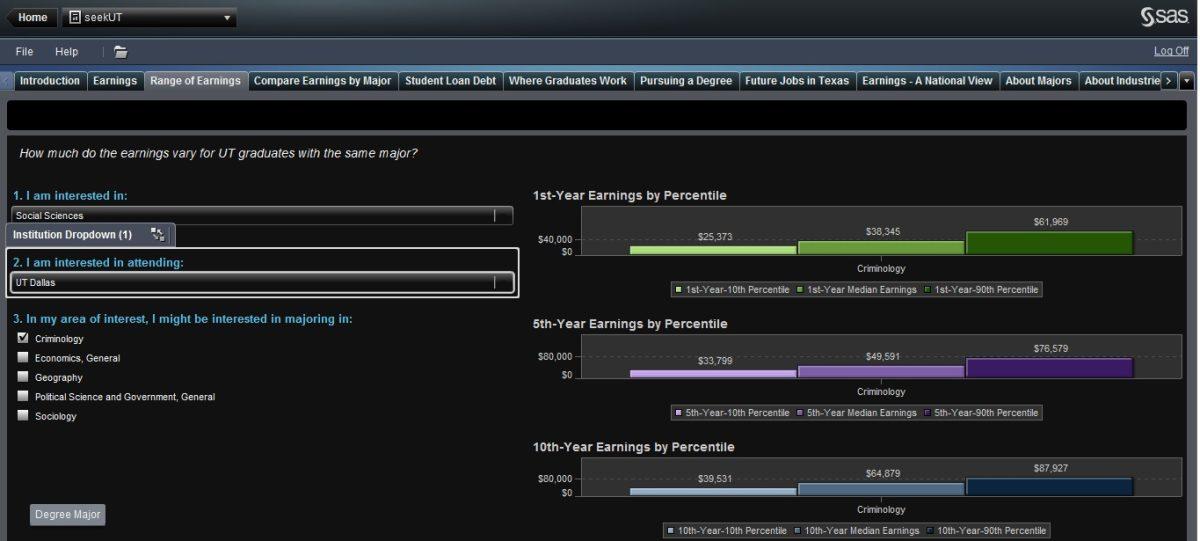Click 1st-Year 10th percentile bar $25,373
Screen dimensions: 1200x541
click(x=713, y=250)
